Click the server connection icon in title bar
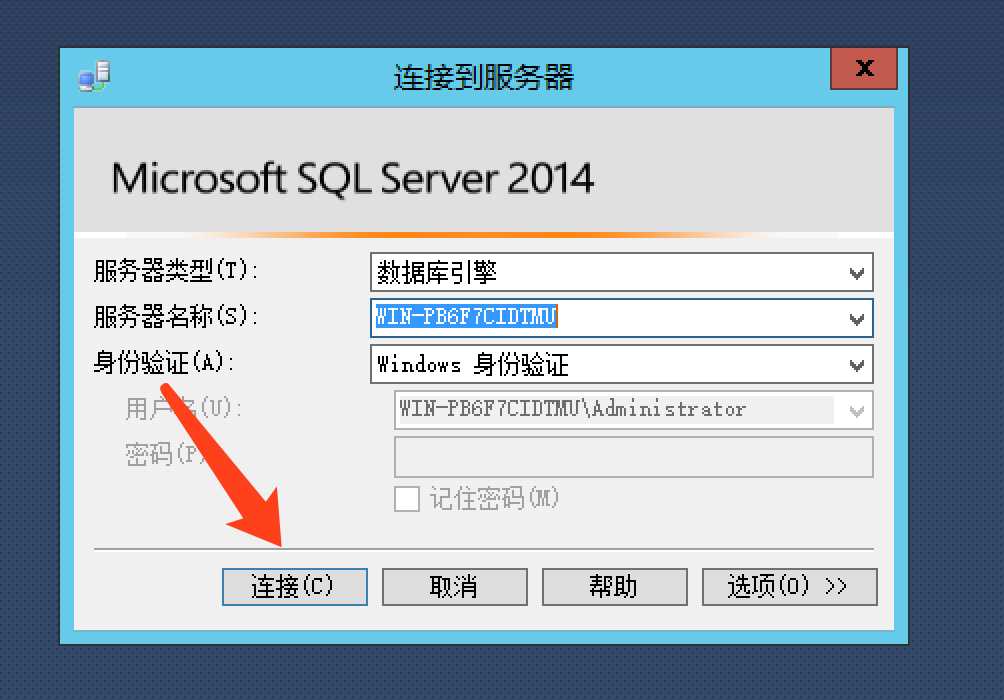 (x=95, y=77)
